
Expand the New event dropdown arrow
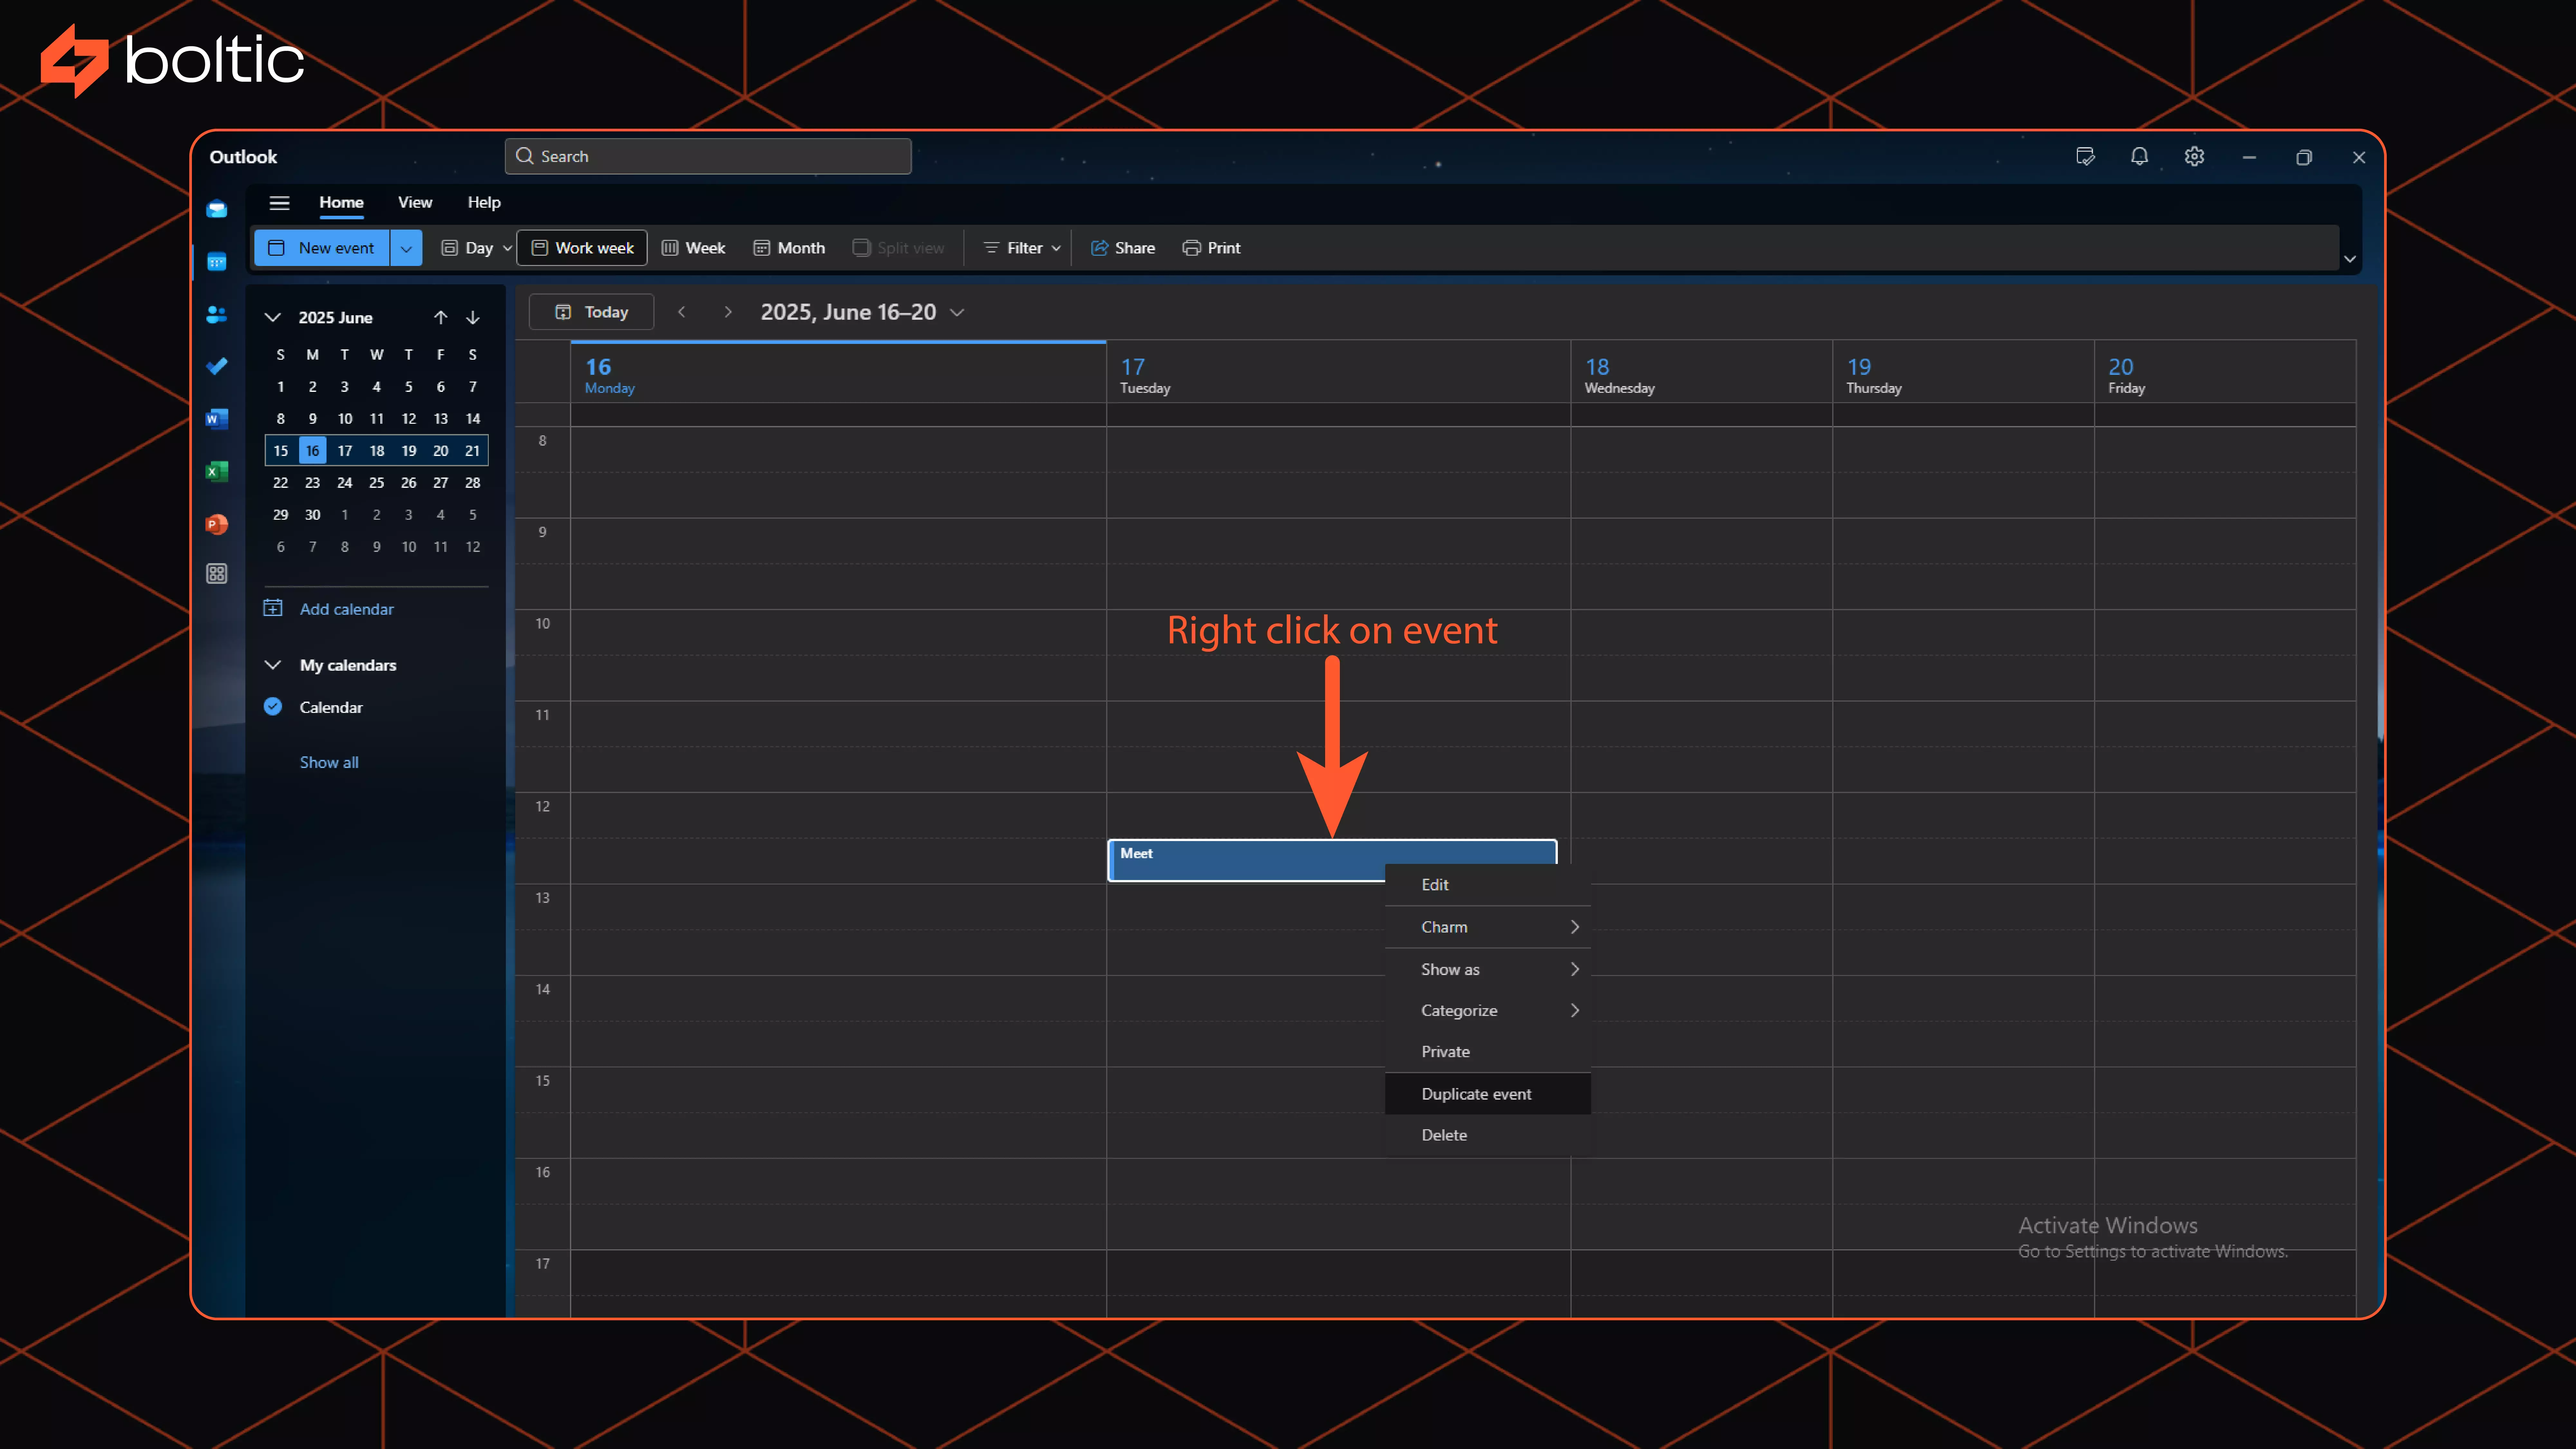click(406, 248)
